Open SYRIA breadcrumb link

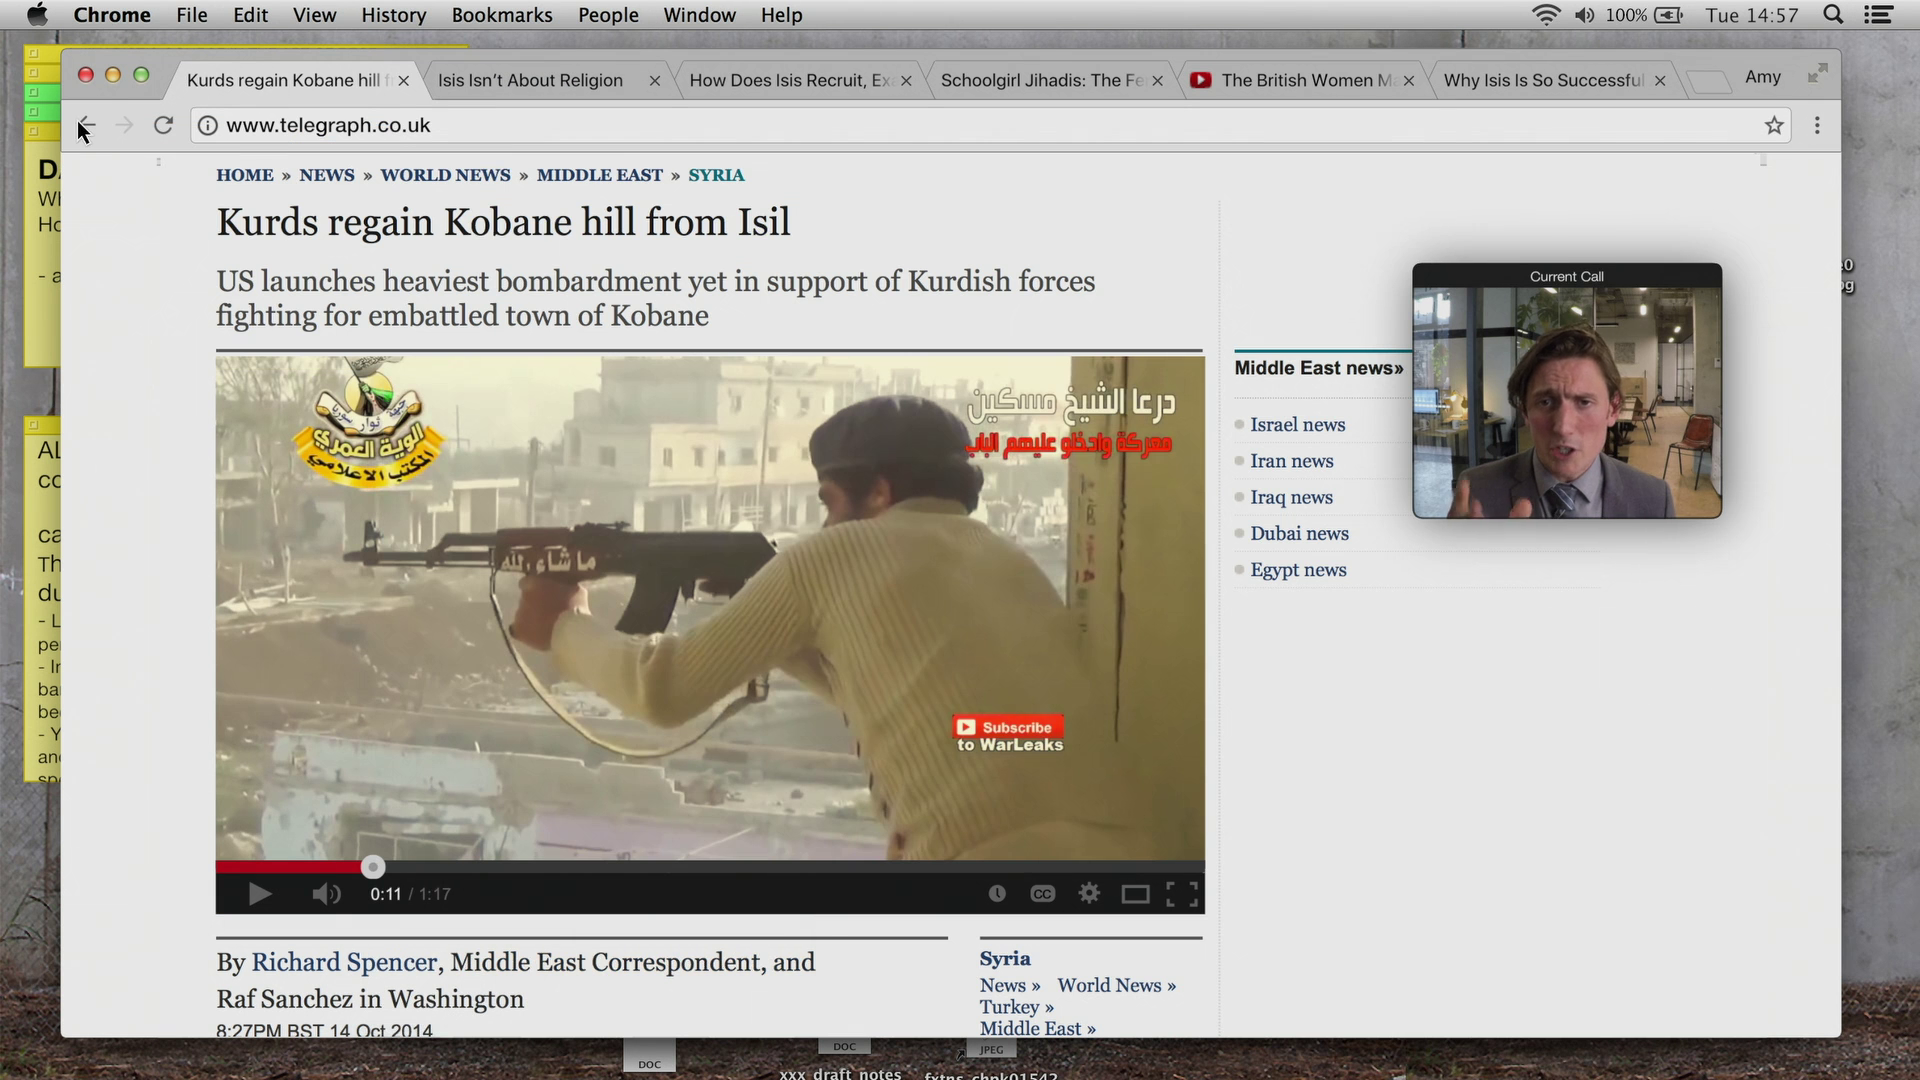716,175
